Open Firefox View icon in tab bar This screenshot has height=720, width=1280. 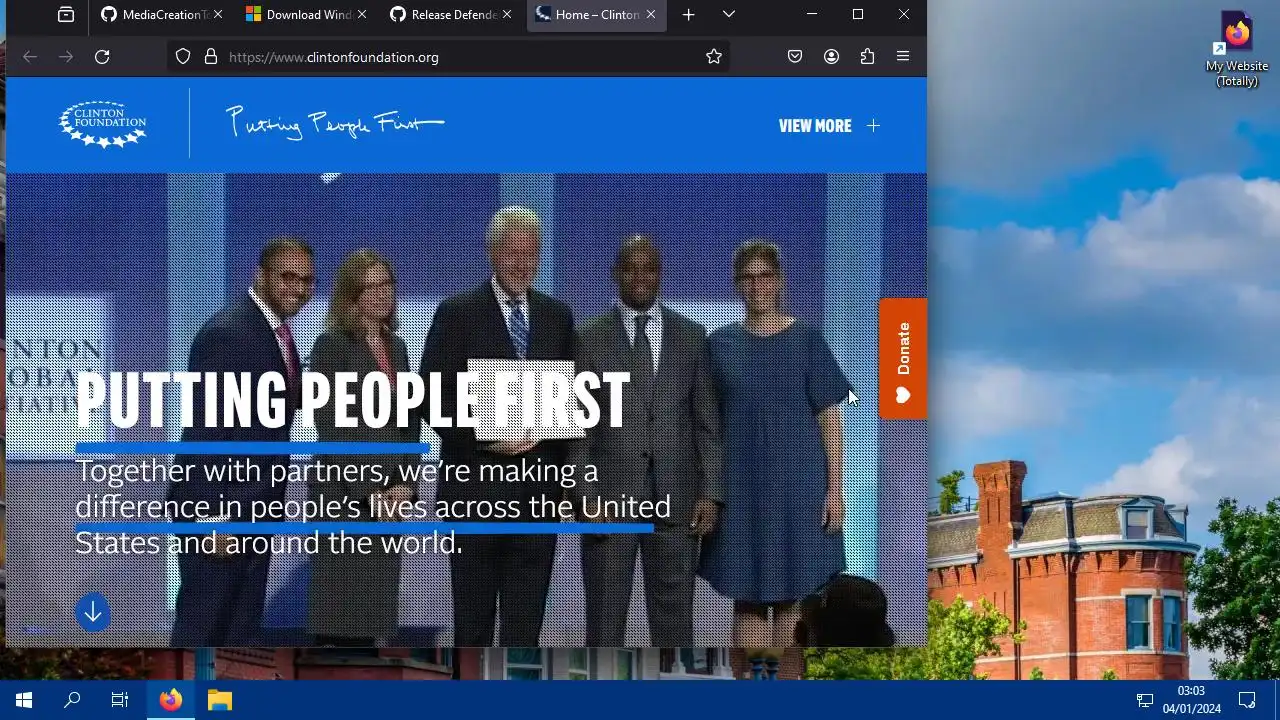[66, 15]
